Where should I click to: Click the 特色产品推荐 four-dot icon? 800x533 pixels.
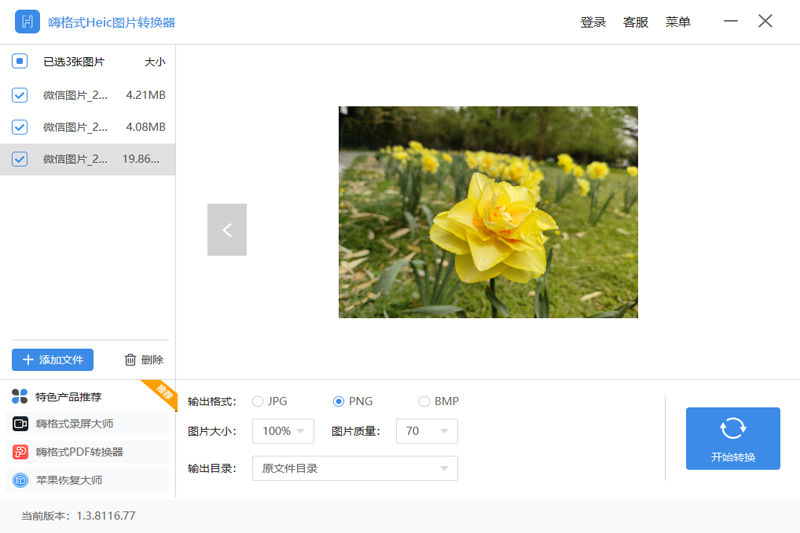tap(20, 396)
